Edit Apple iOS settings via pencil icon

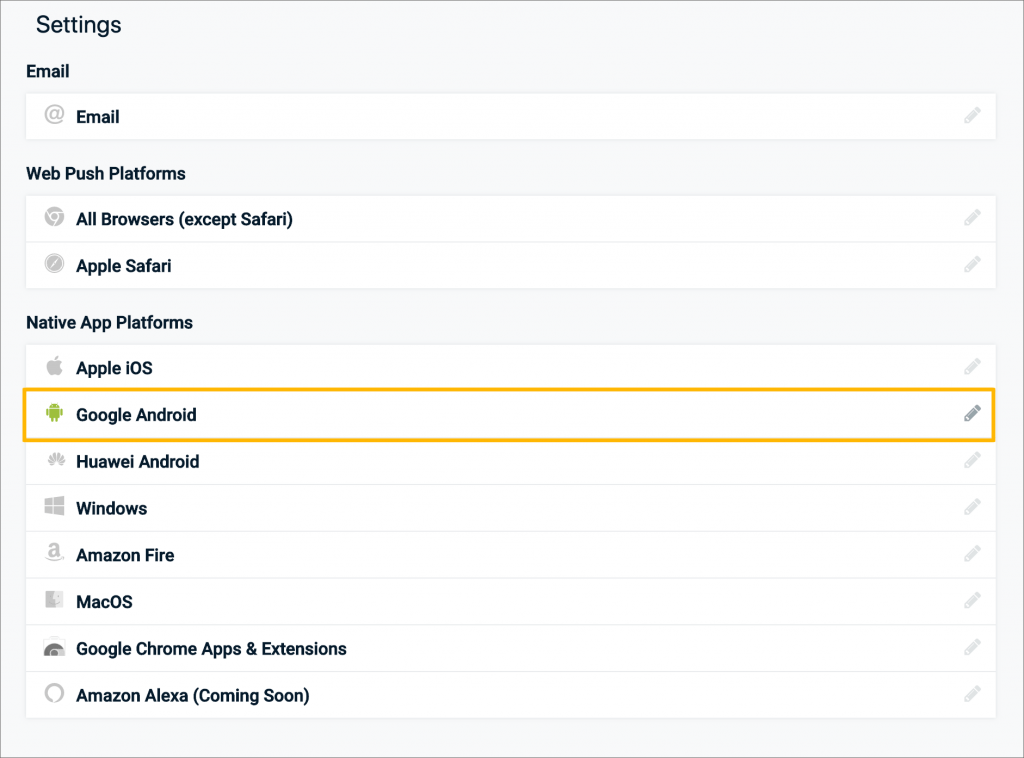coord(972,367)
